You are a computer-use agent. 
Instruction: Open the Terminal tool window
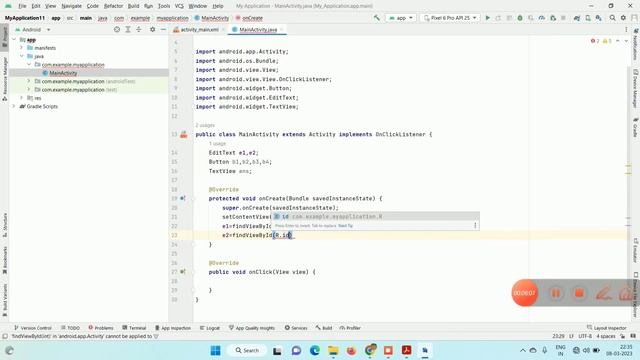click(x=134, y=328)
